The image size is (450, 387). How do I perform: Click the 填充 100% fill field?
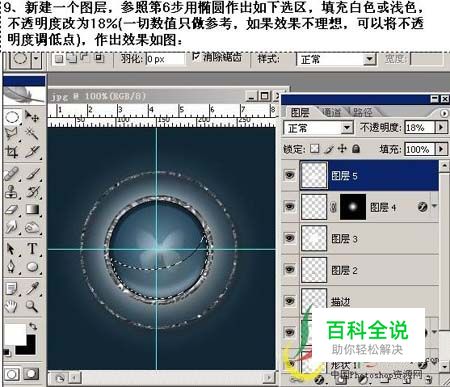tap(420, 149)
